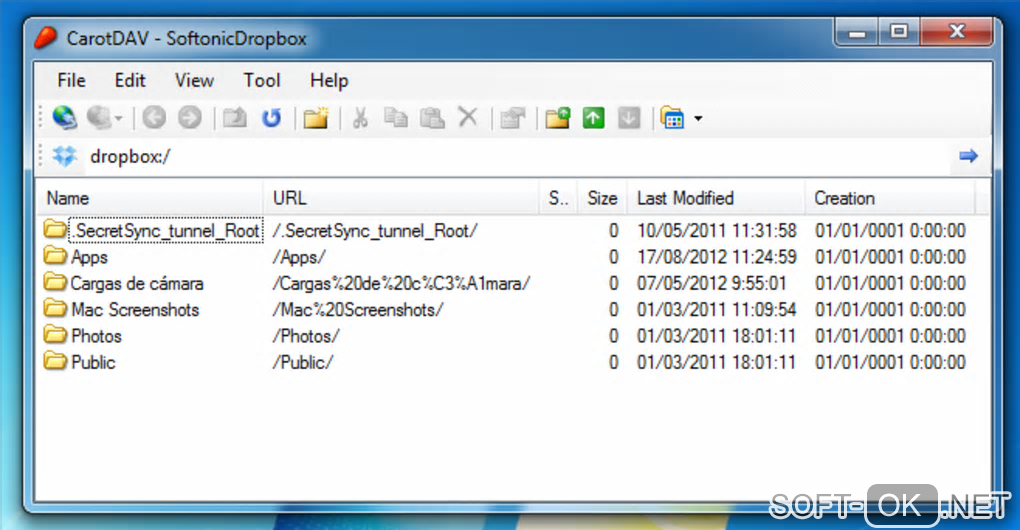Minimize the CarotDAV window
The image size is (1020, 530).
[857, 33]
